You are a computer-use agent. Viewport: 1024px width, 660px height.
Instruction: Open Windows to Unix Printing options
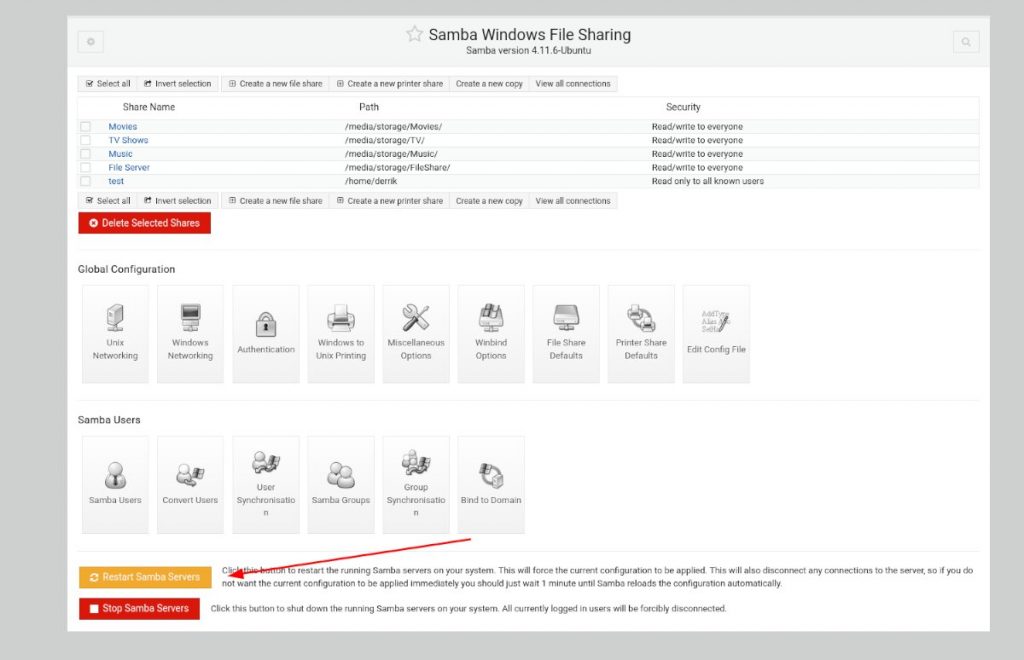[340, 332]
